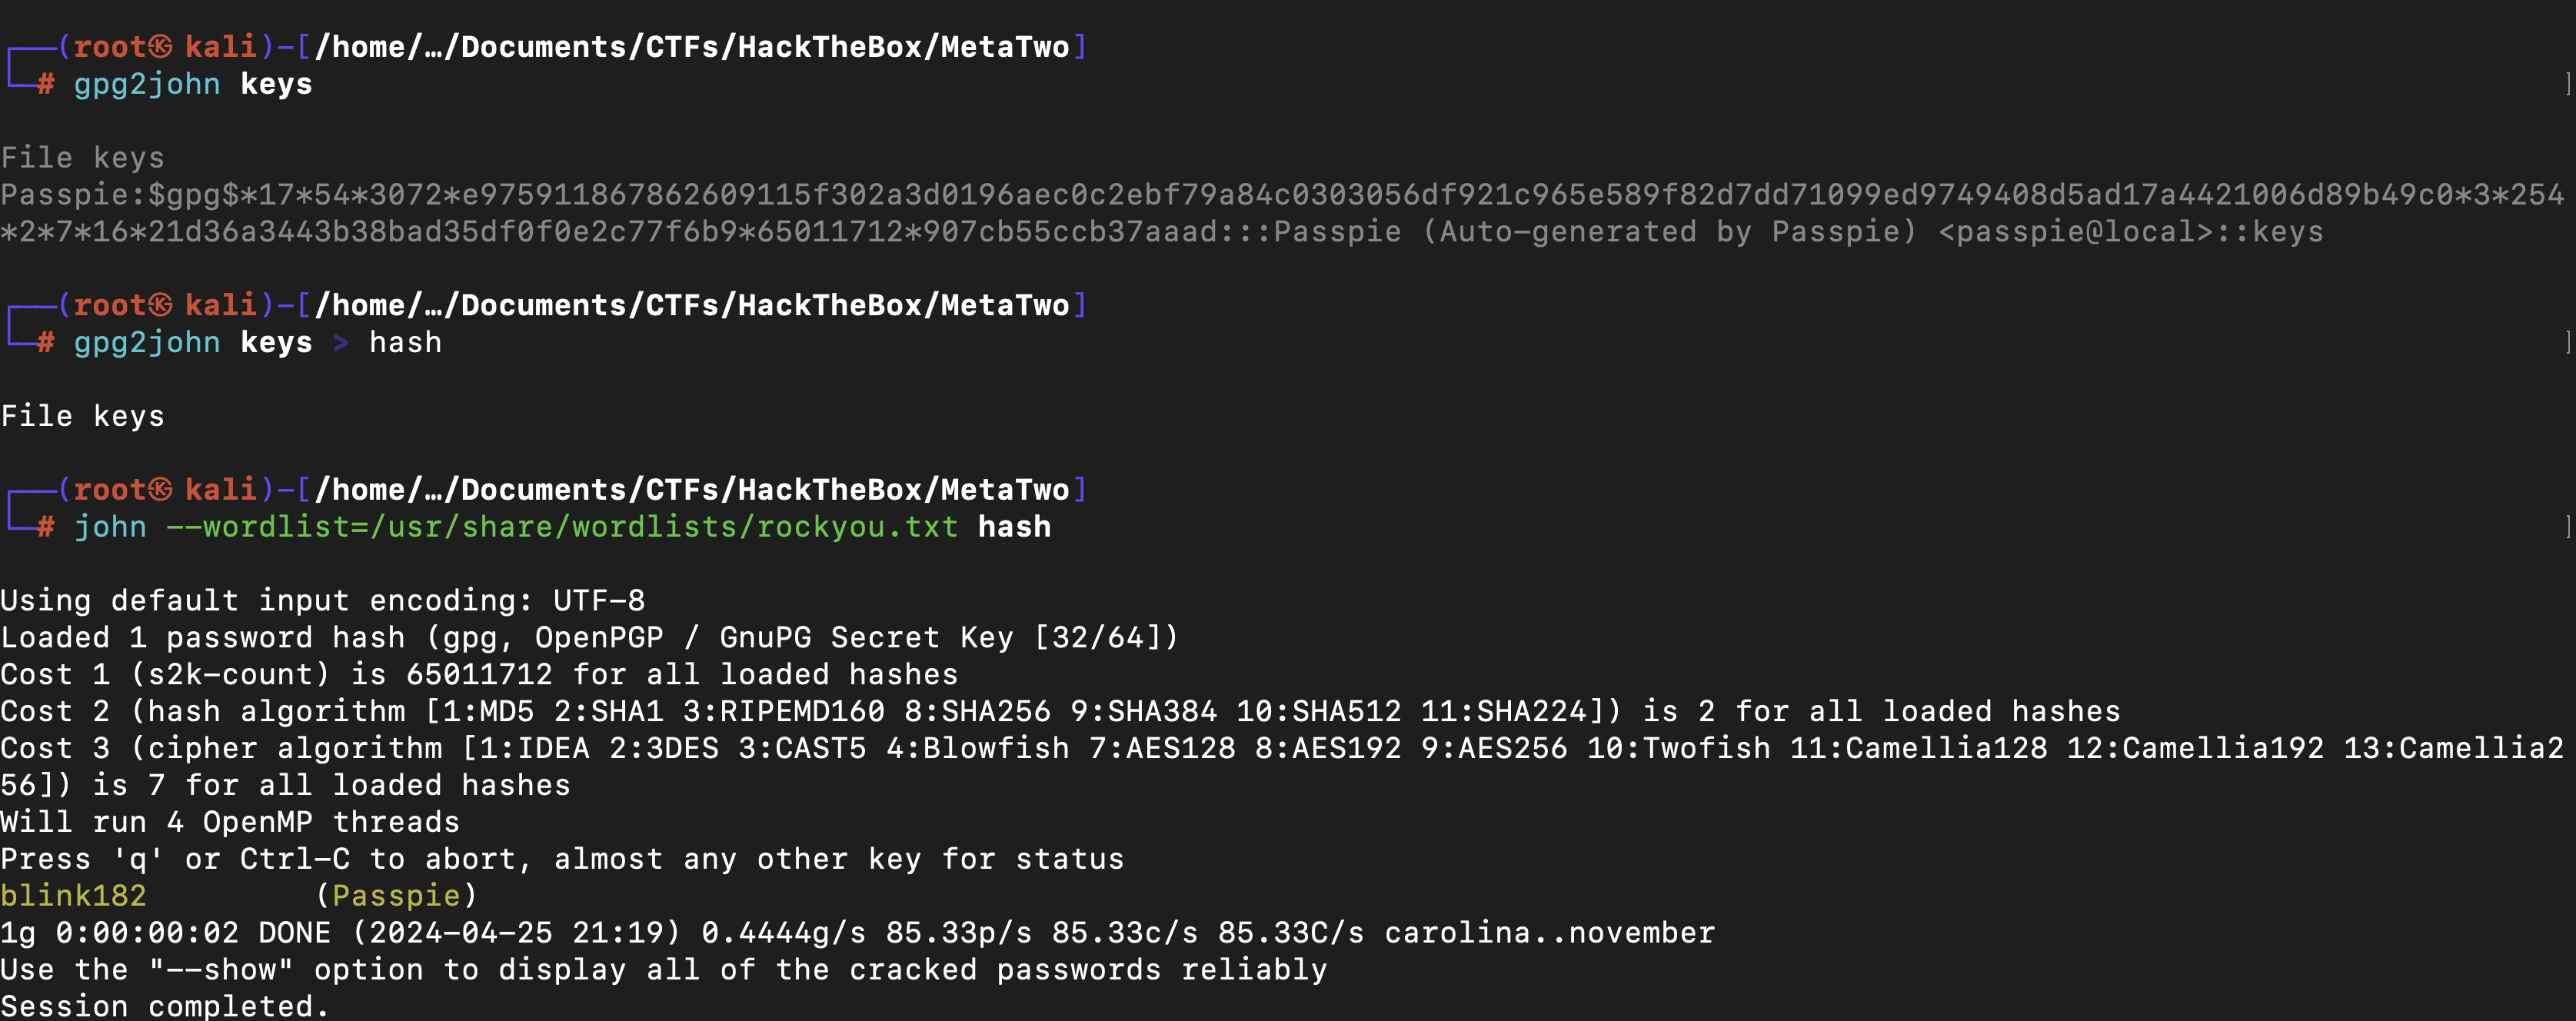Viewport: 2576px width, 1021px height.
Task: Click the hash symbol of first prompt
Action: (x=46, y=84)
